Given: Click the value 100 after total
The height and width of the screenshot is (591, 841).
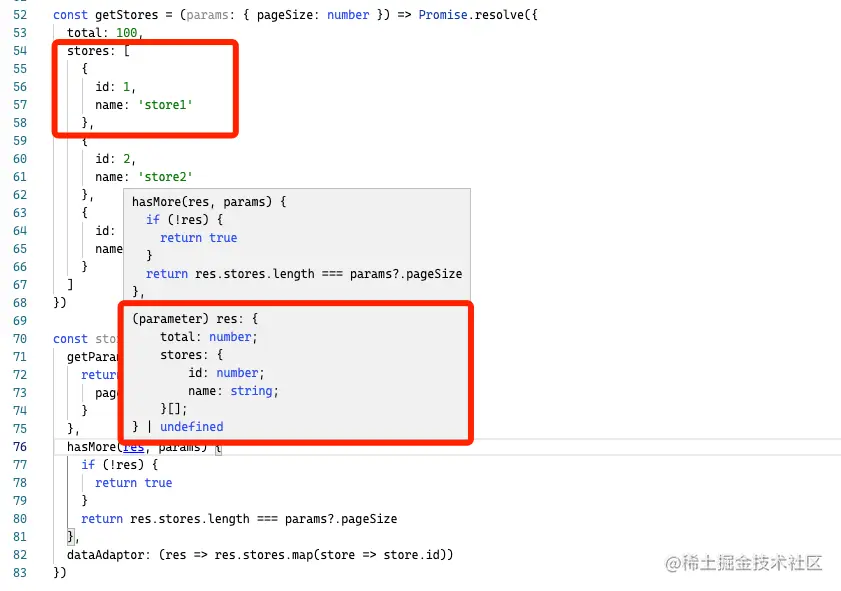Looking at the screenshot, I should point(127,33).
